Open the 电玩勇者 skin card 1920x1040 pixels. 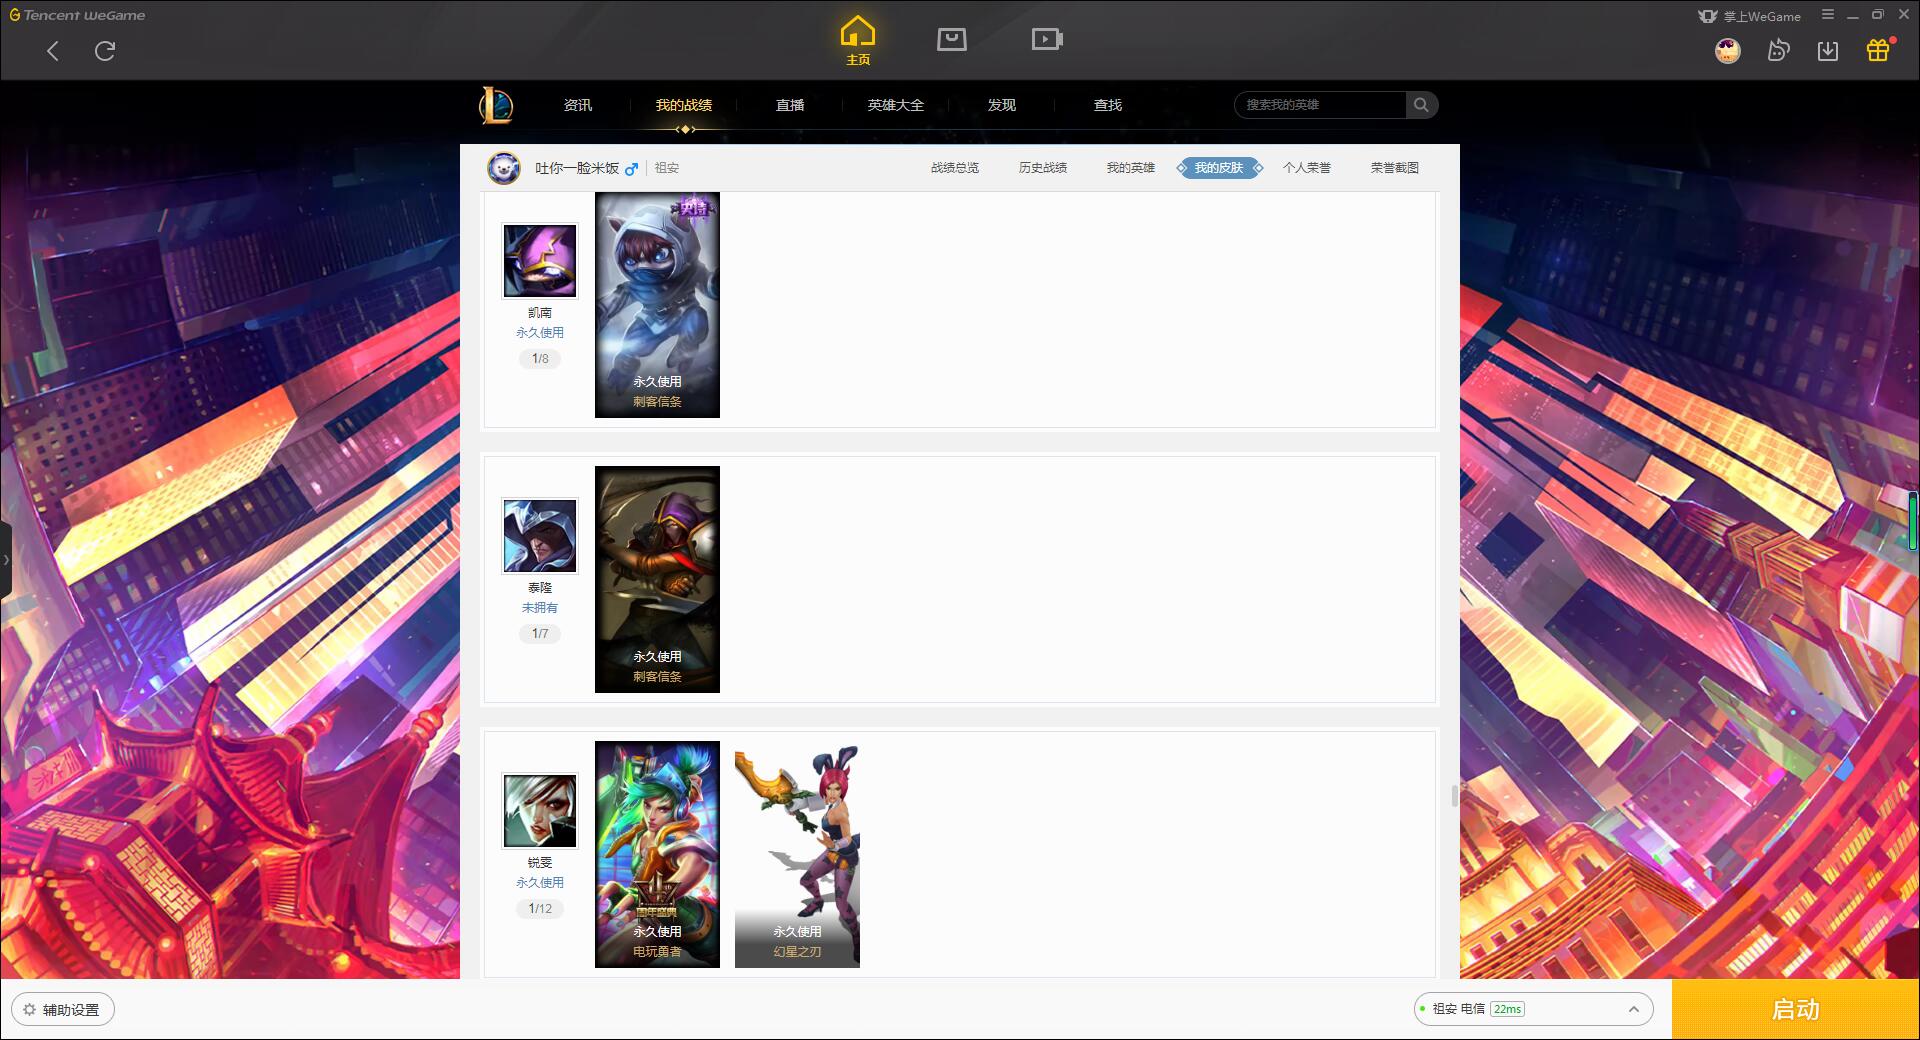(x=657, y=854)
